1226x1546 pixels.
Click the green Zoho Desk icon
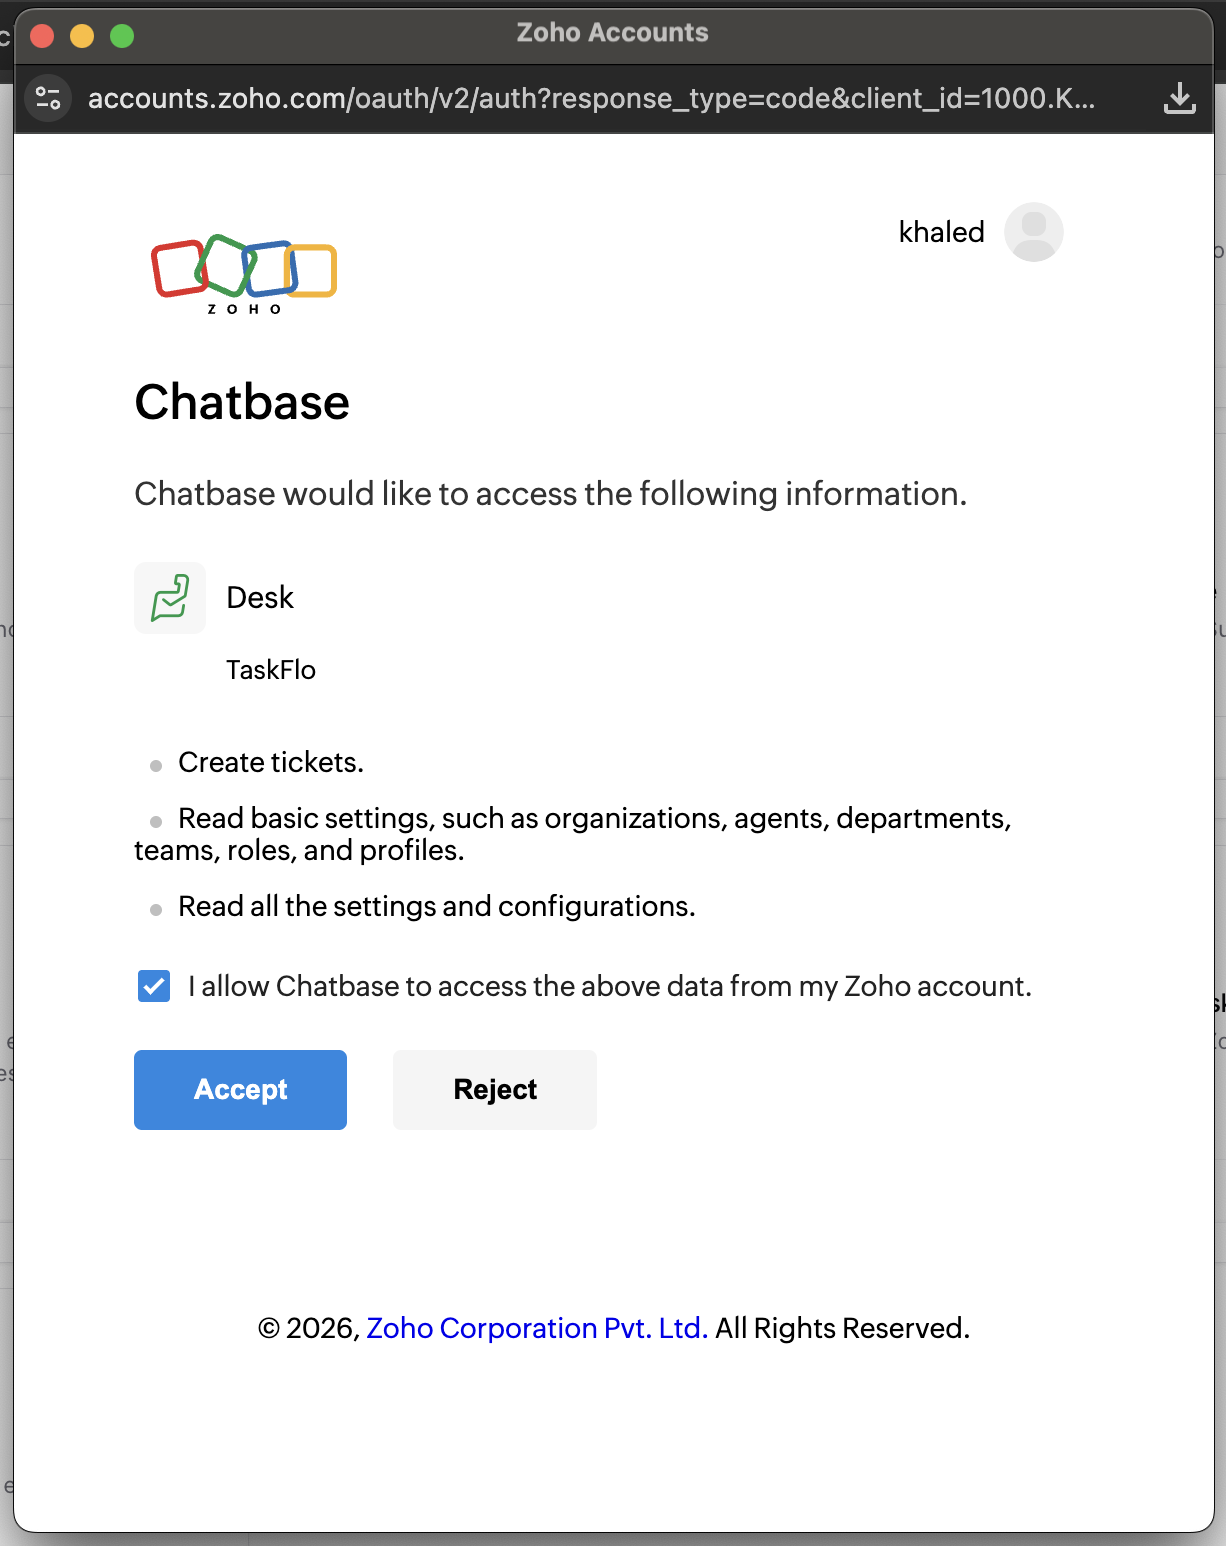(170, 597)
